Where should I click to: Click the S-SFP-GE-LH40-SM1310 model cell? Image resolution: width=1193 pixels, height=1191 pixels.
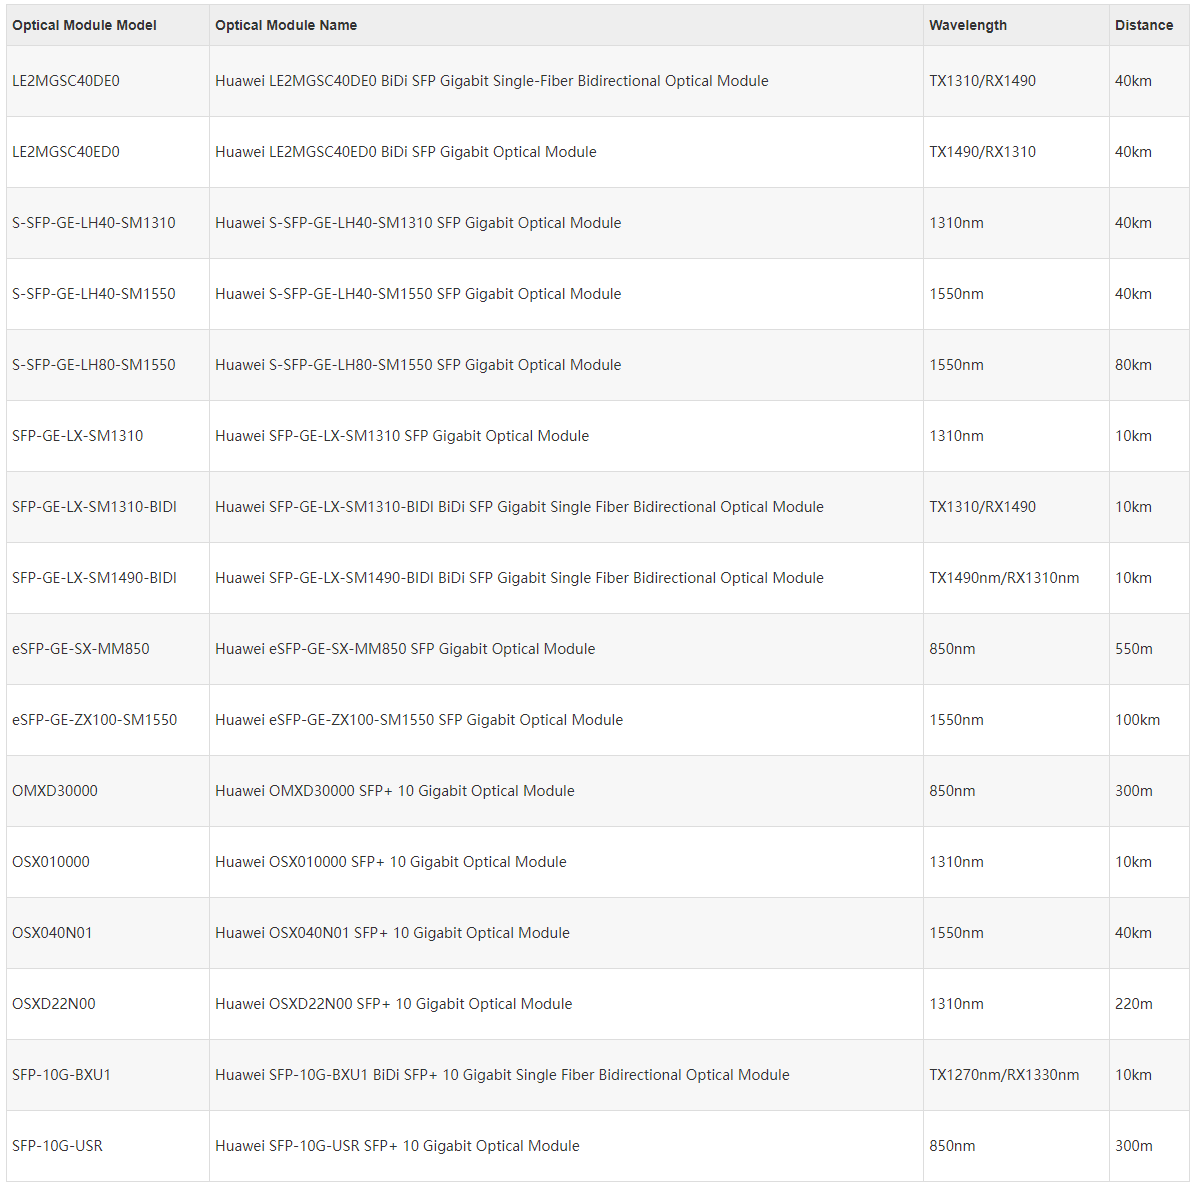pyautogui.click(x=107, y=223)
